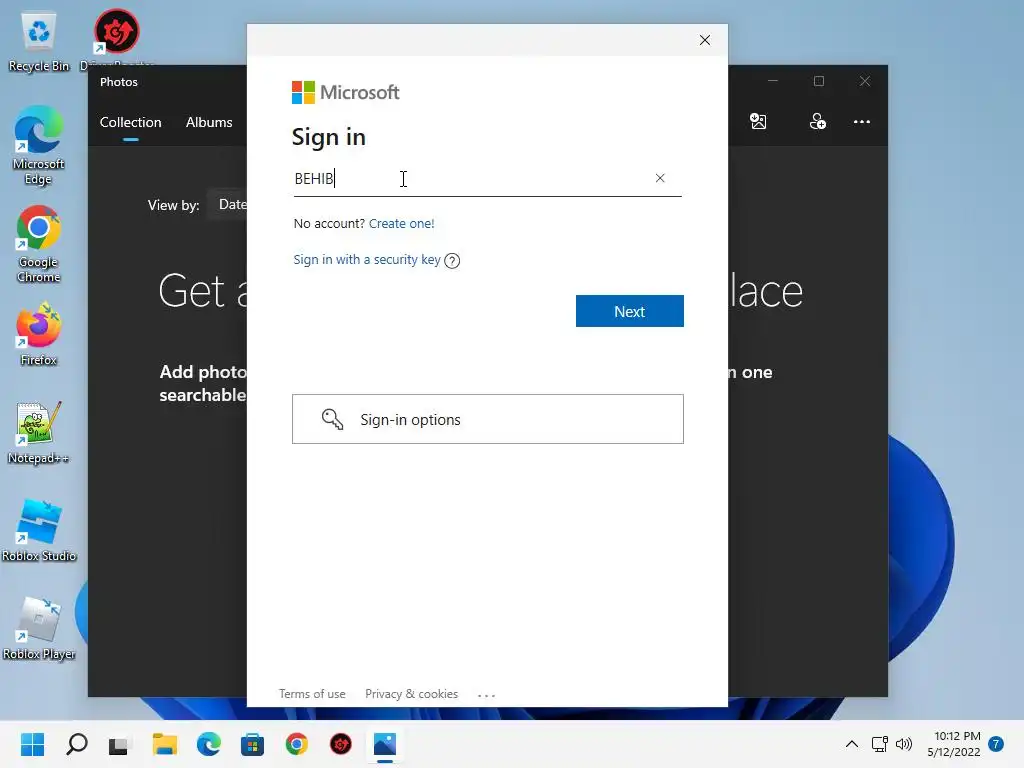Click the Next button
The image size is (1024, 768).
(630, 311)
